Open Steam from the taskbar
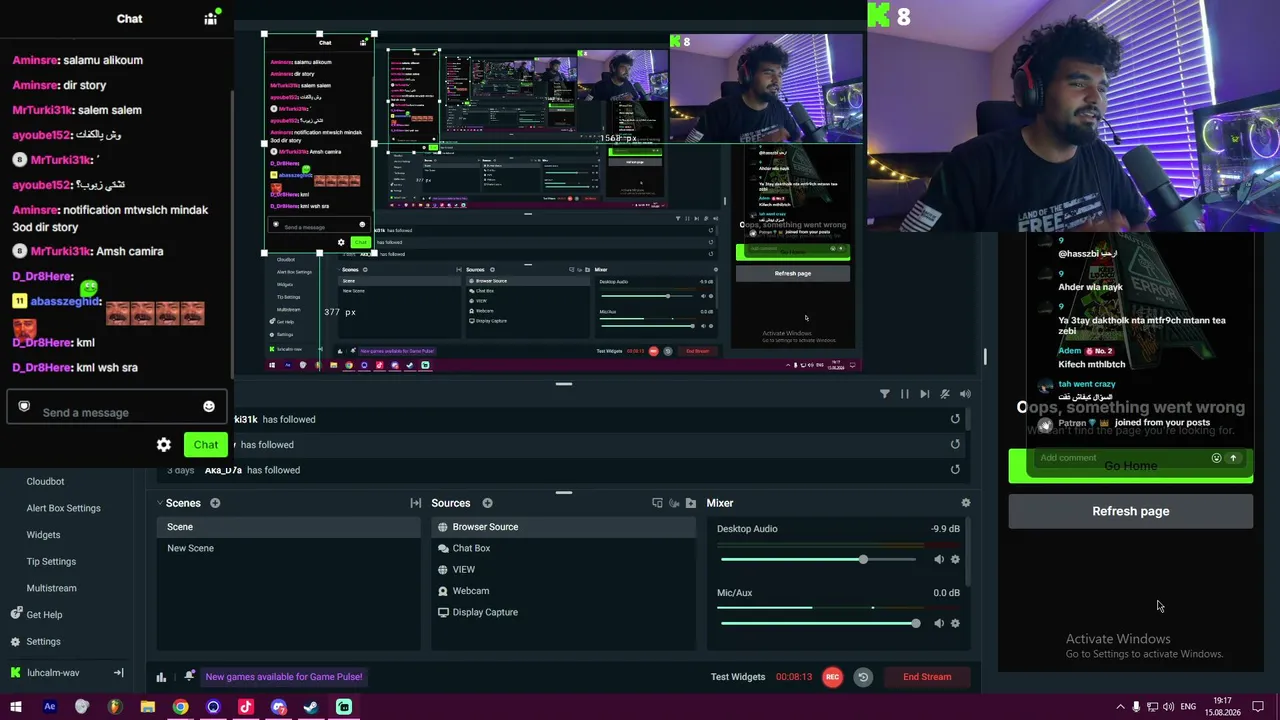 tap(311, 707)
